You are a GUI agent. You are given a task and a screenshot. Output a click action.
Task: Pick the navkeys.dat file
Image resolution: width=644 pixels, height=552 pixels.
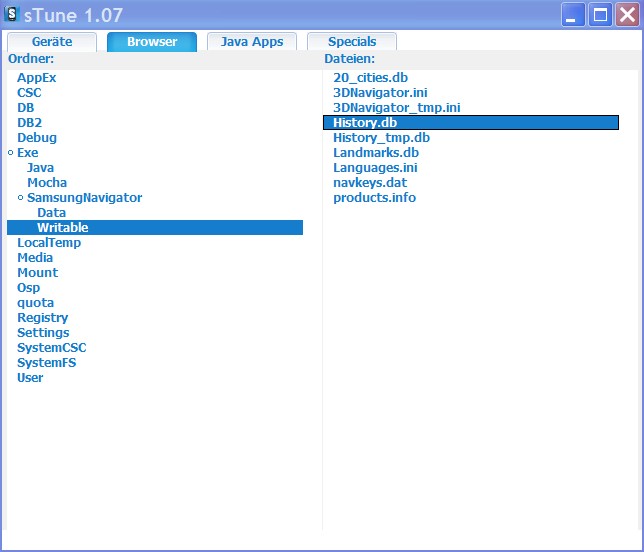369,183
